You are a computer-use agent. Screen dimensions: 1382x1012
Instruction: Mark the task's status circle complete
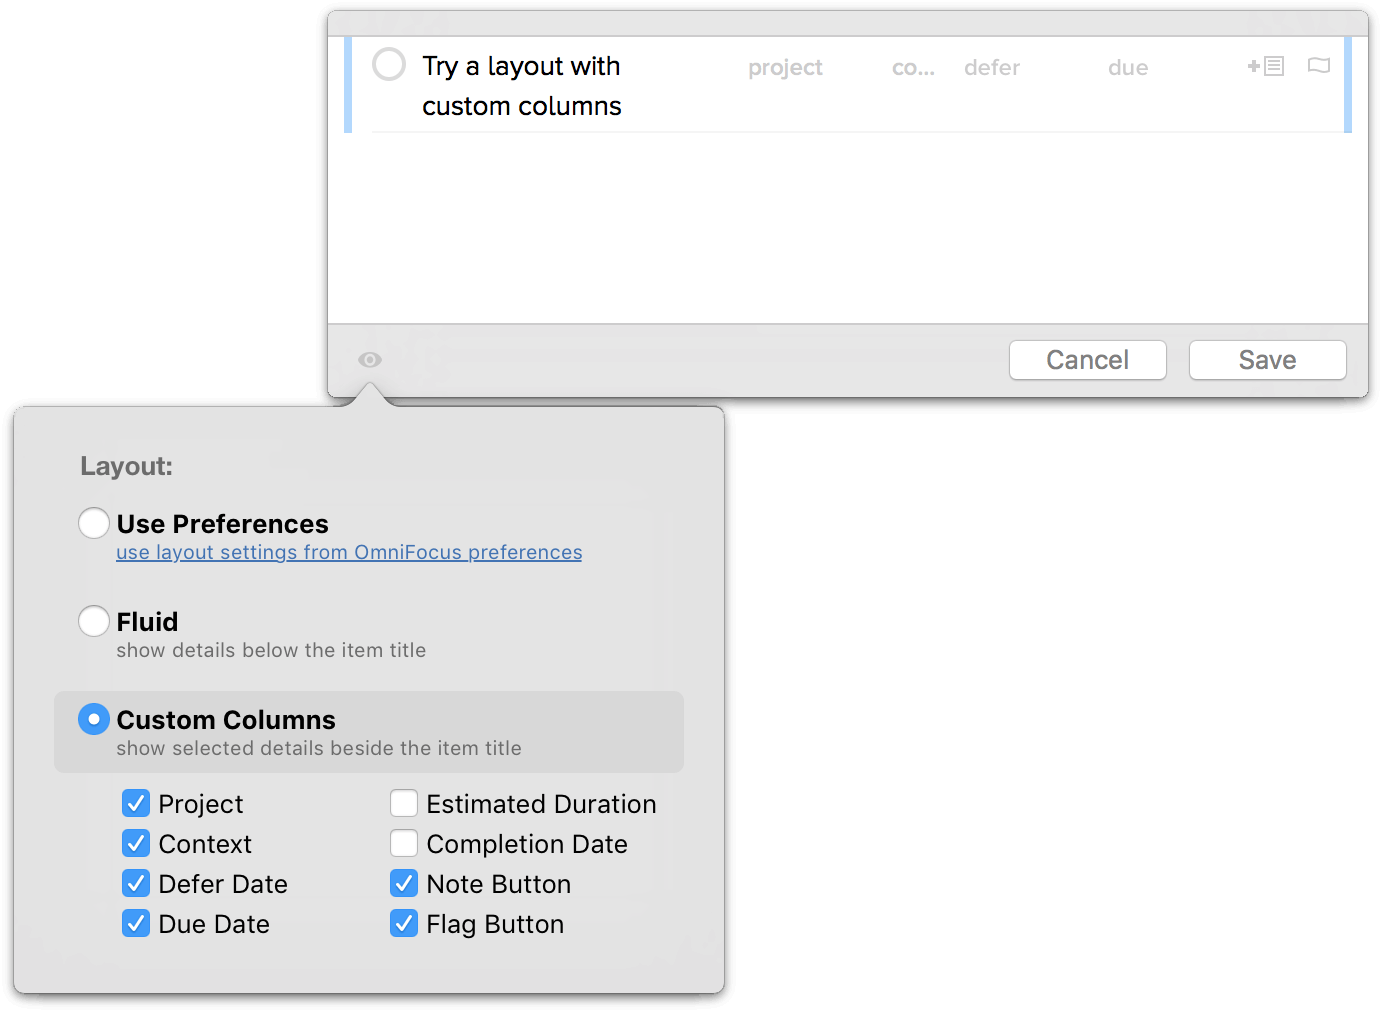[x=389, y=64]
